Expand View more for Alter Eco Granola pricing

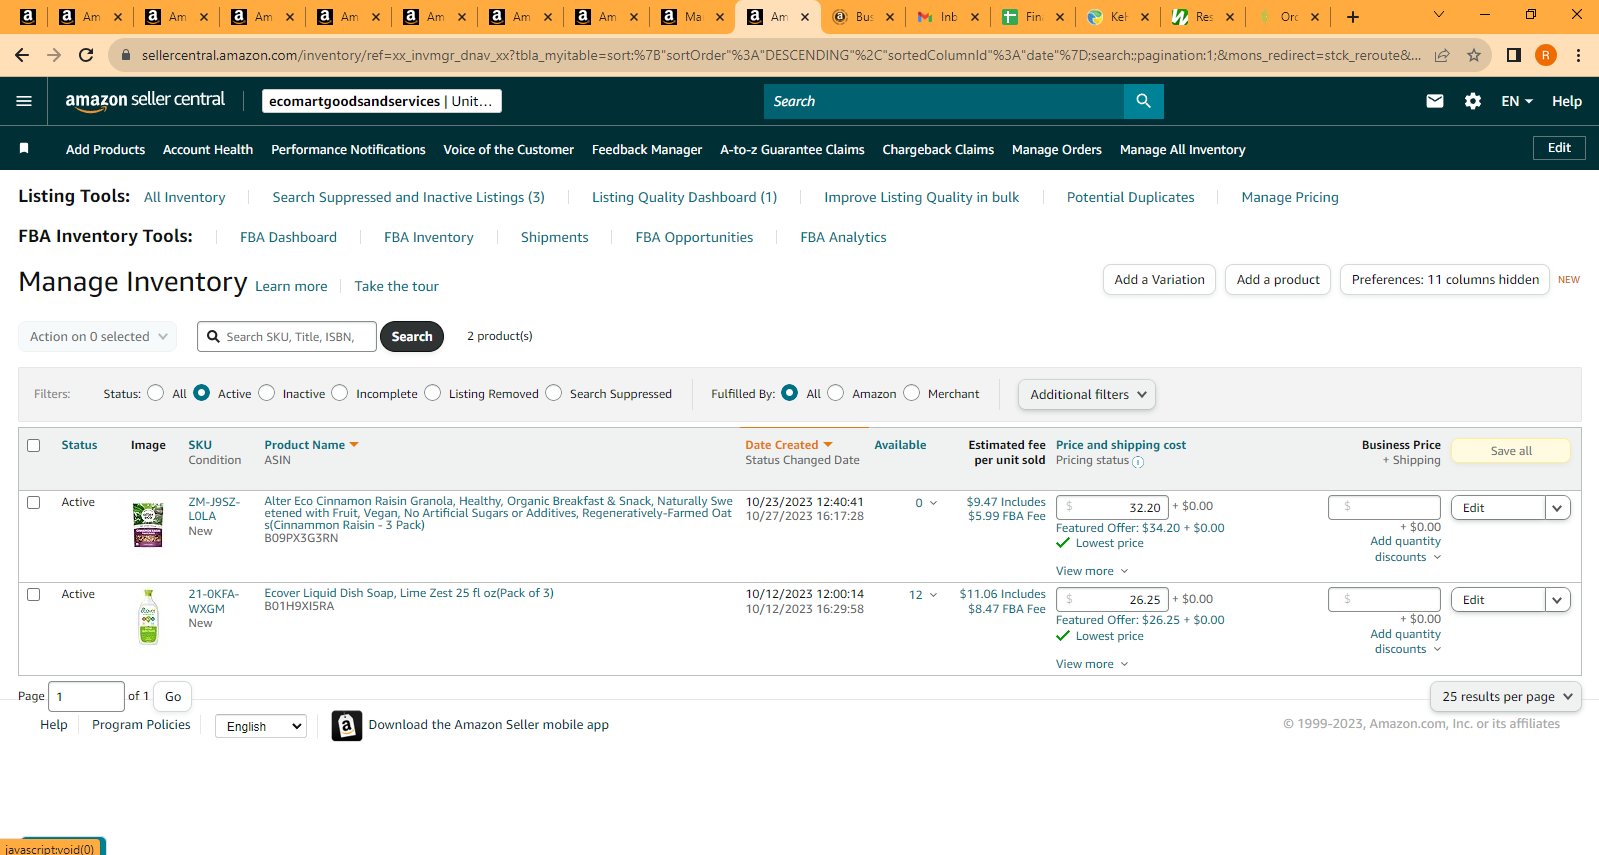[x=1092, y=571]
